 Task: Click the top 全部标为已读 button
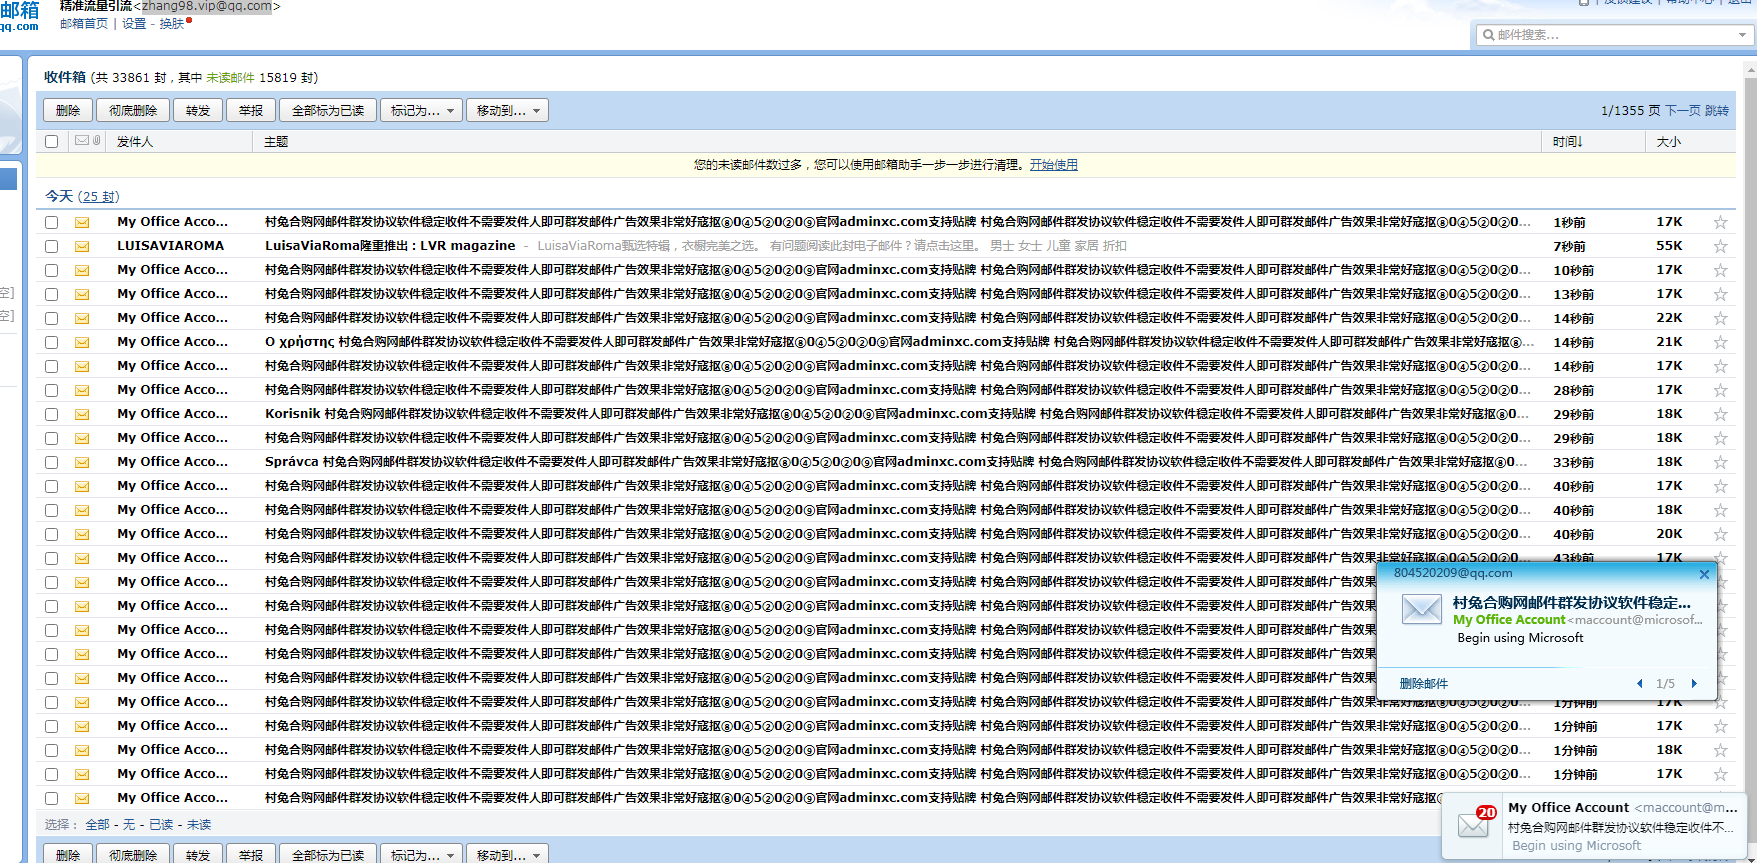(328, 111)
